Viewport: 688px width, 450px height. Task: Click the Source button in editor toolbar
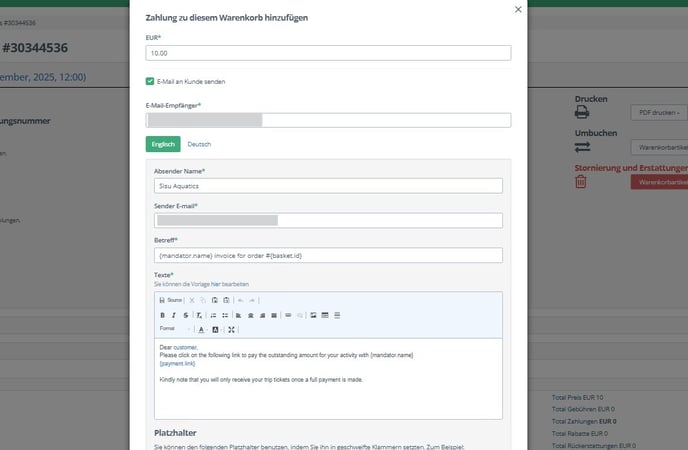(170, 300)
